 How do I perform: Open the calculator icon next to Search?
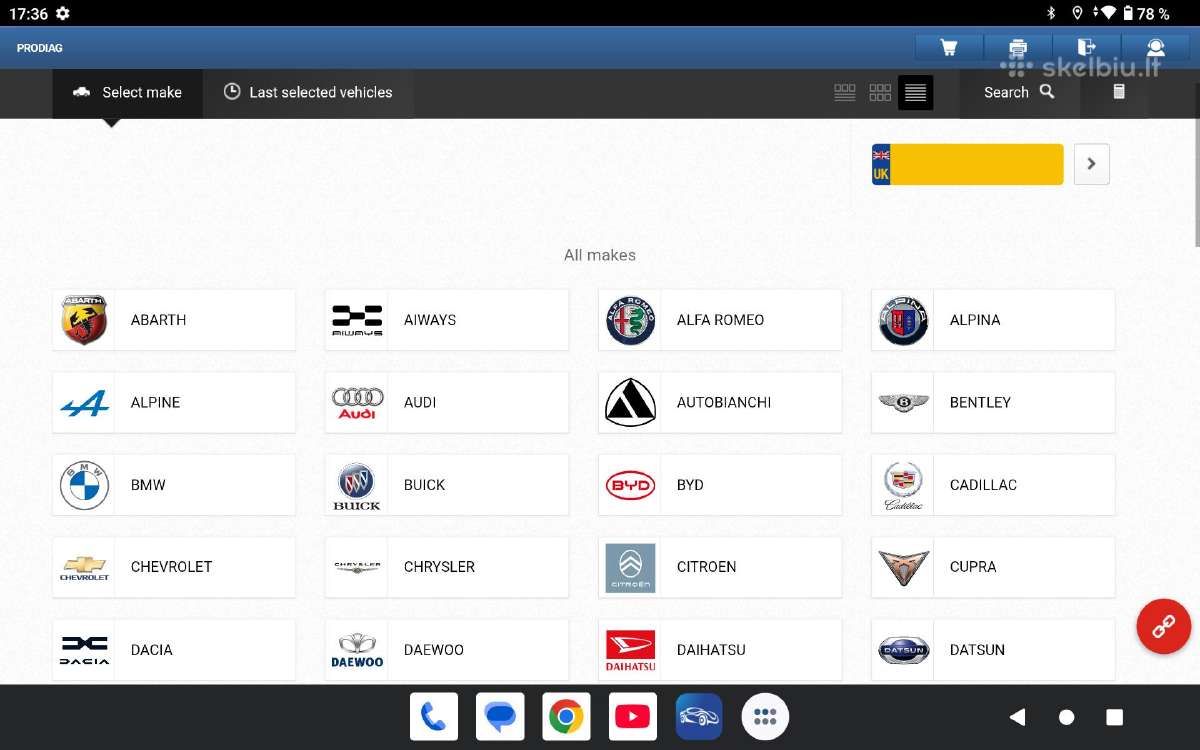pyautogui.click(x=1119, y=92)
